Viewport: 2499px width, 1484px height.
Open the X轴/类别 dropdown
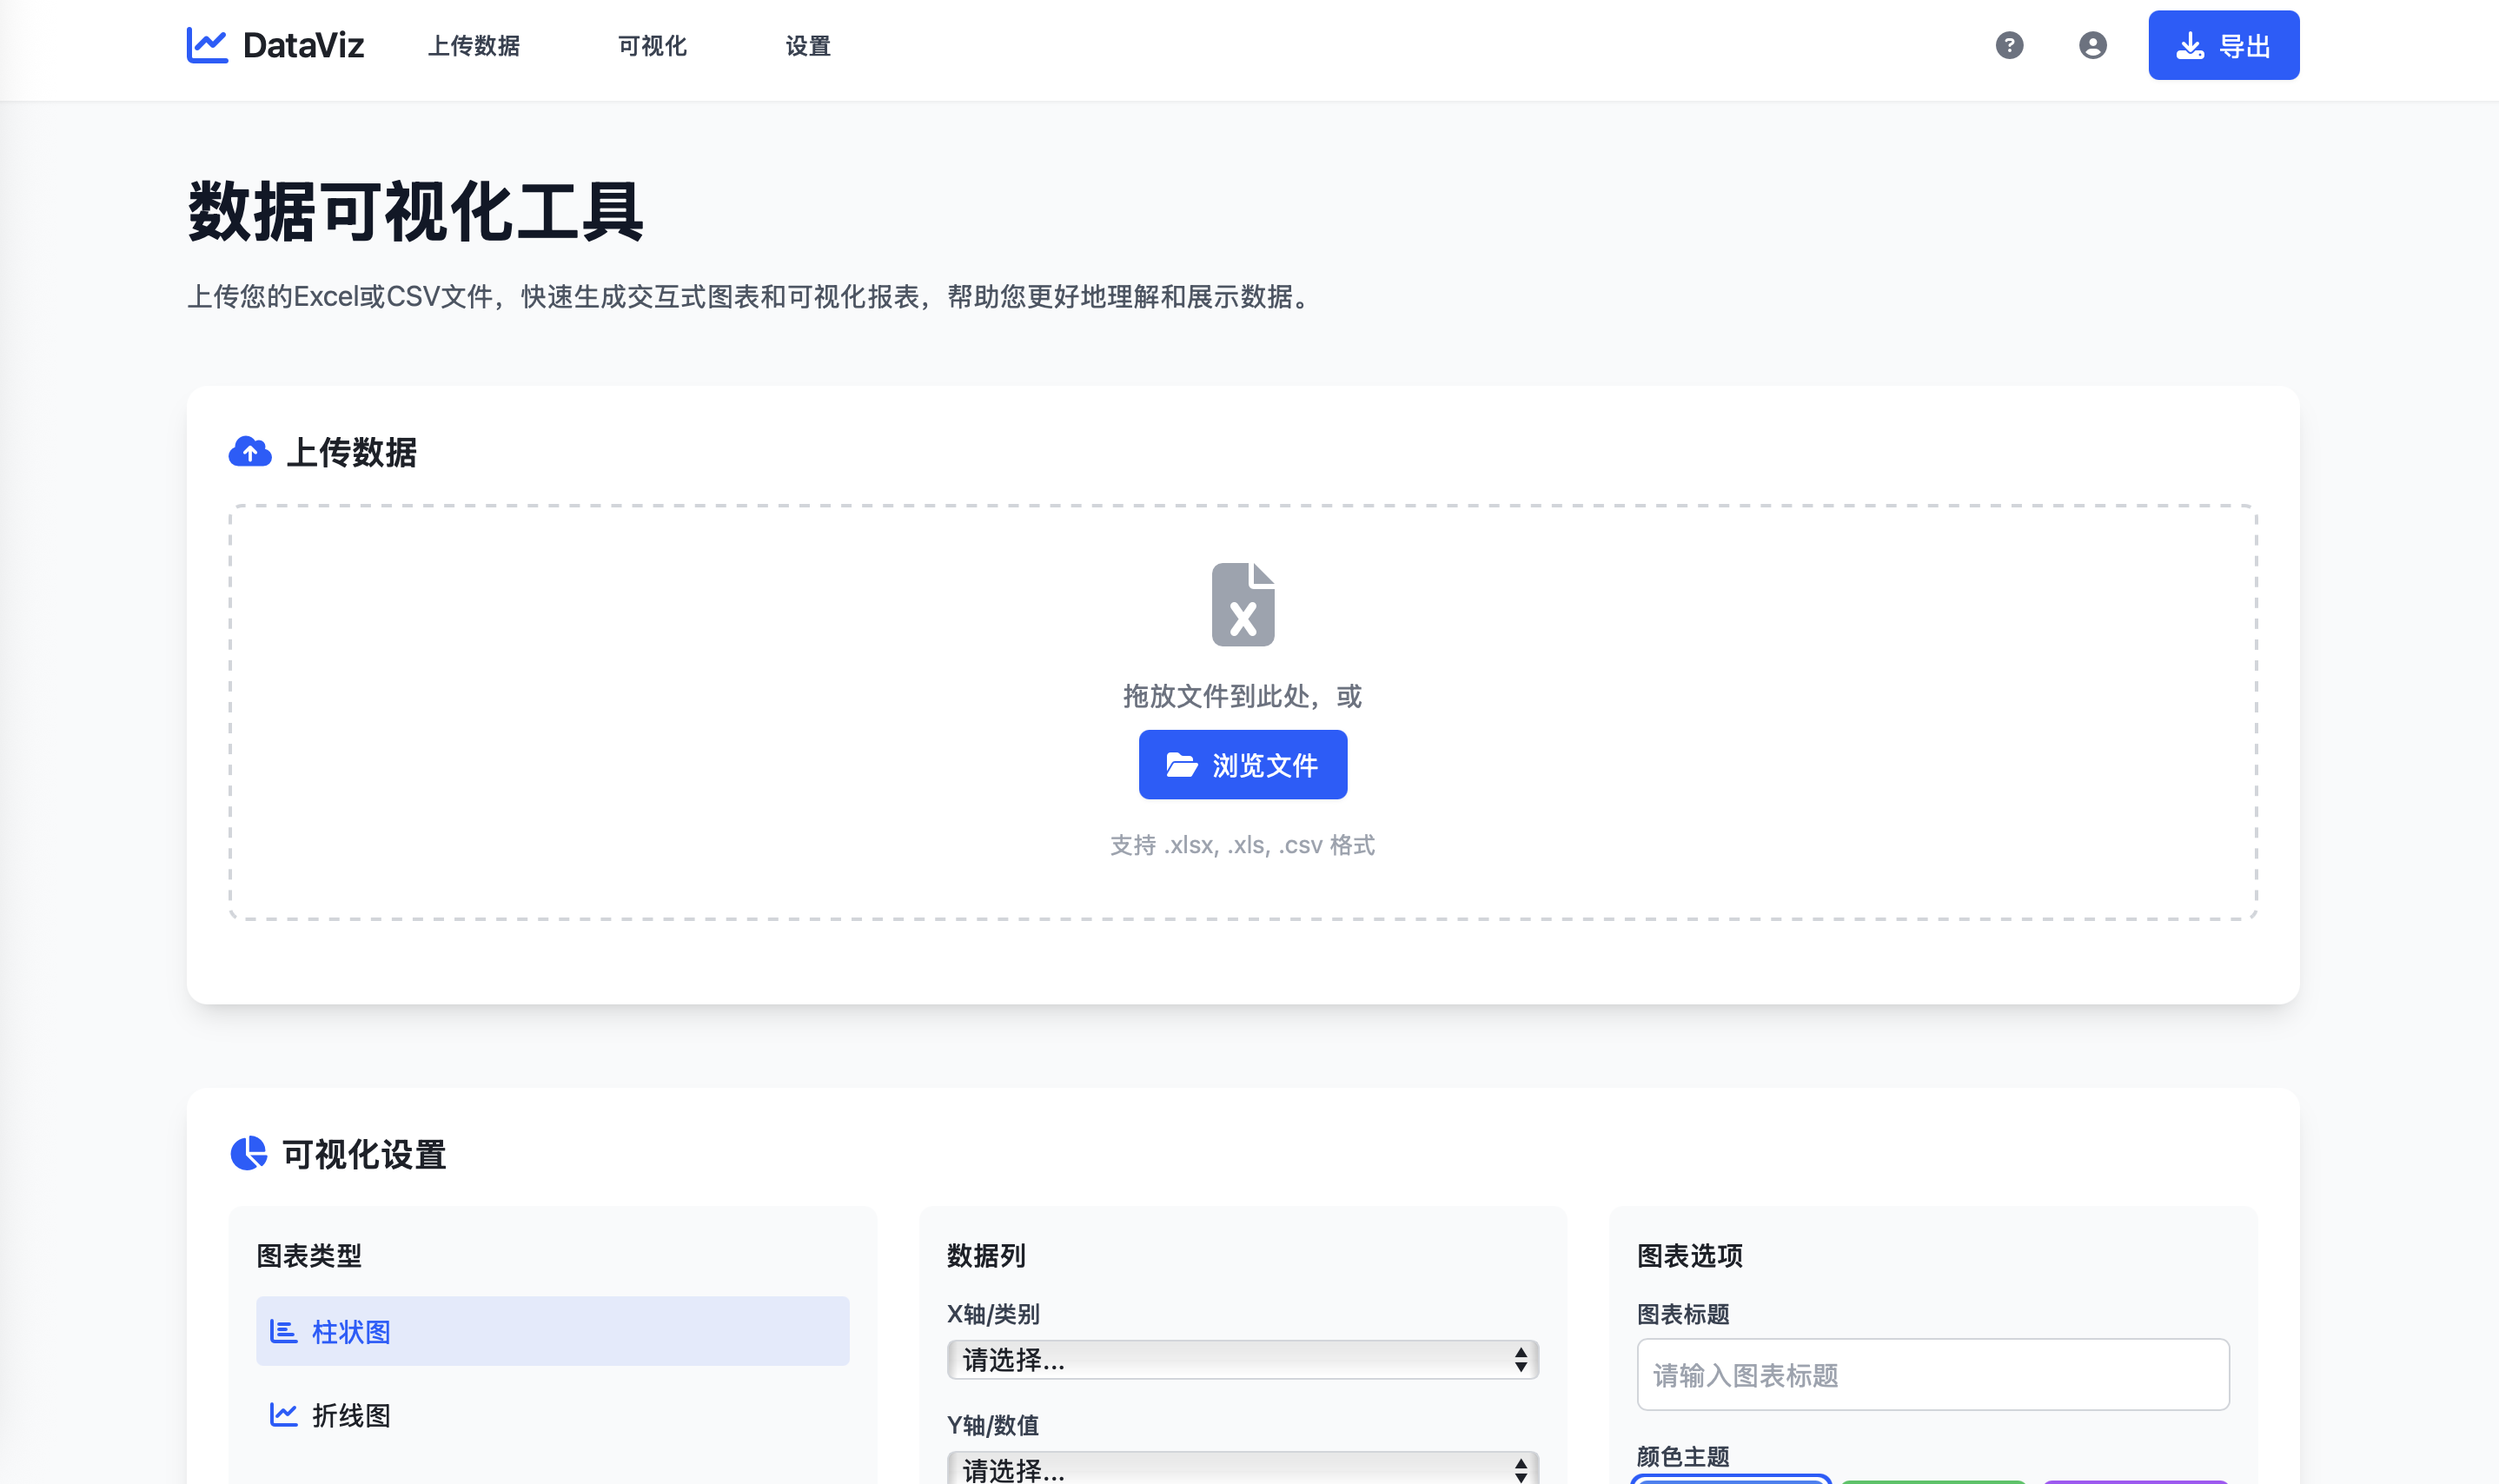click(x=1242, y=1359)
